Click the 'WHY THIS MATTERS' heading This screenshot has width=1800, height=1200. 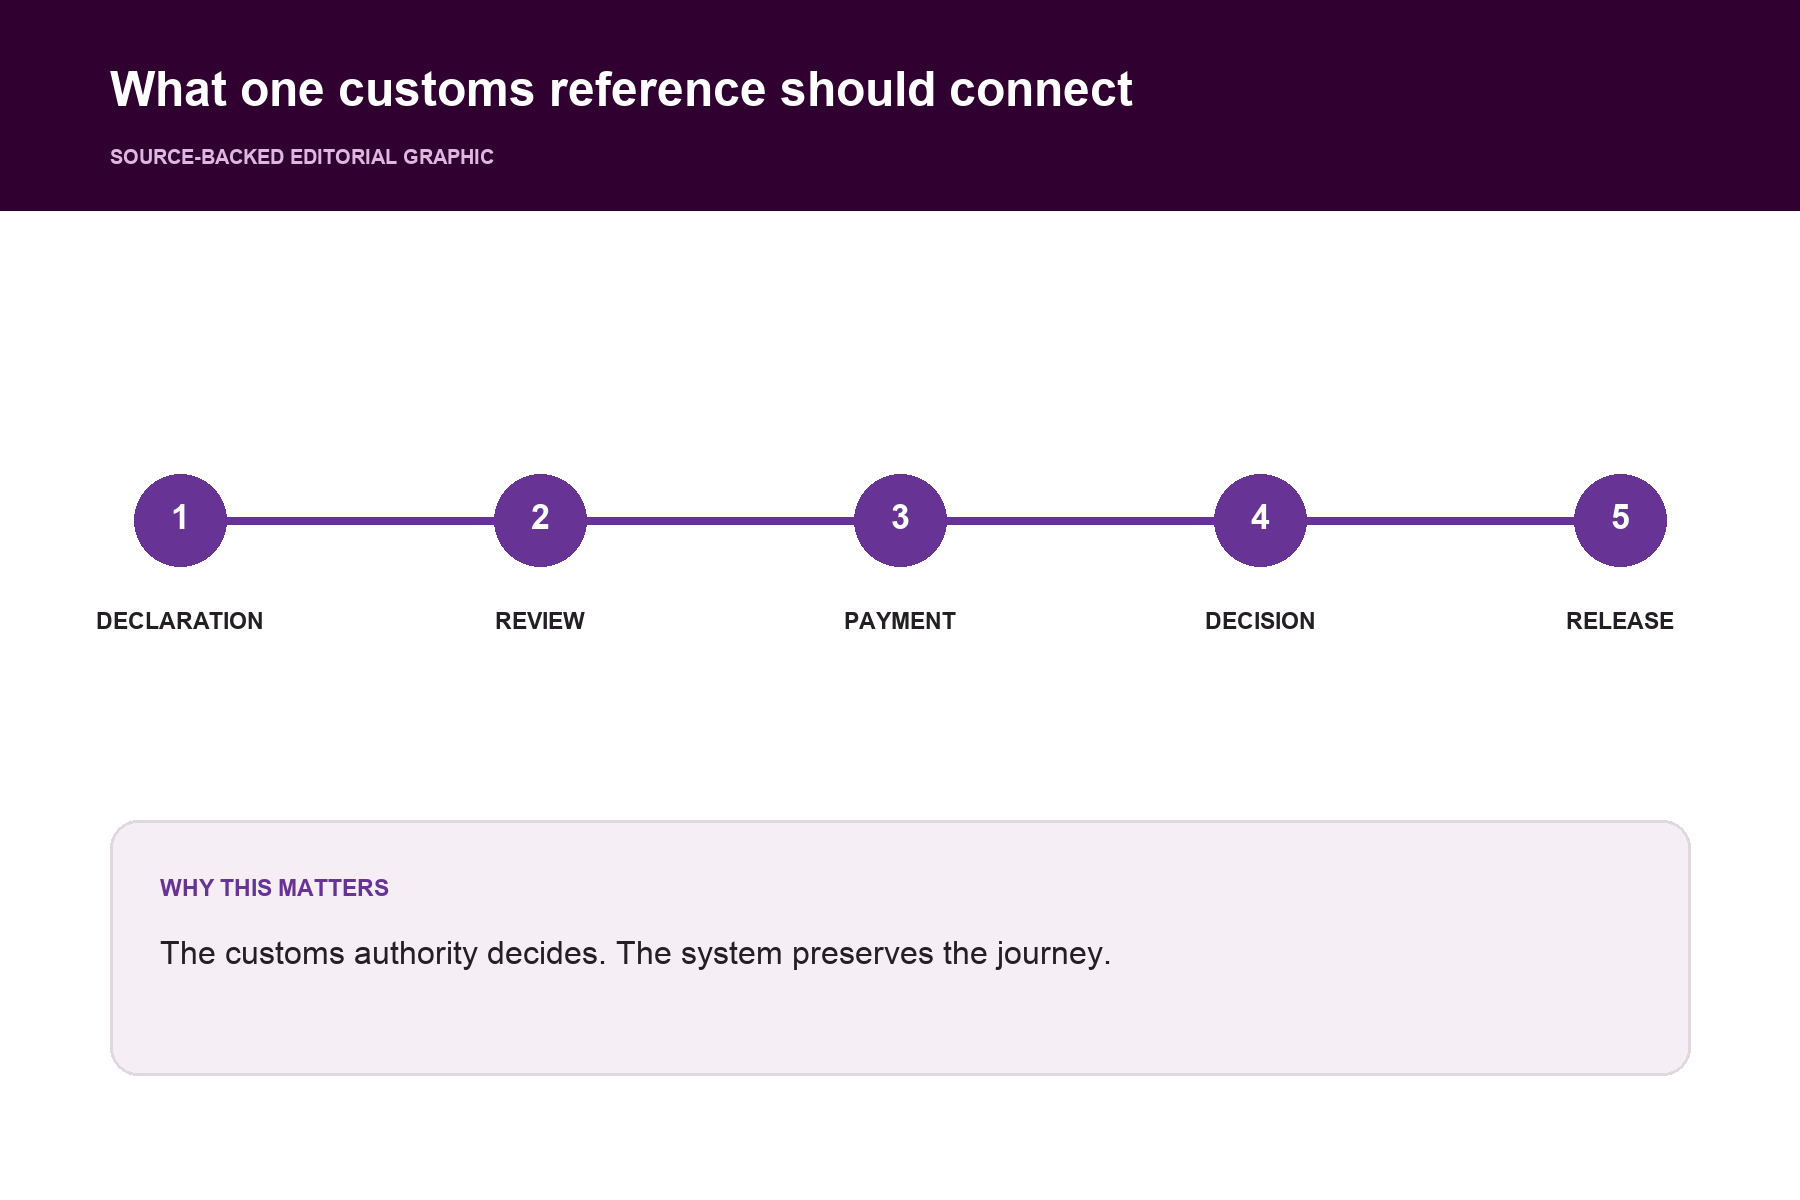coord(274,888)
